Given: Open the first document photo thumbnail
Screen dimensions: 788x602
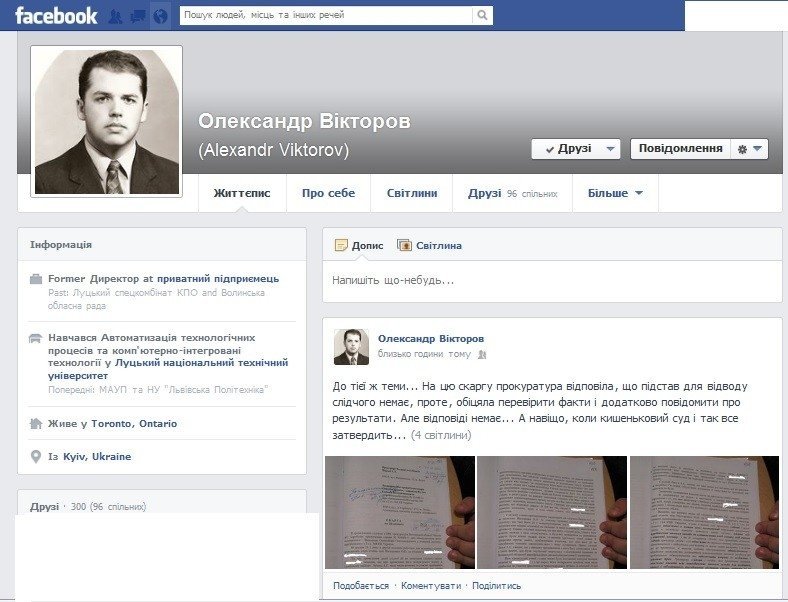Looking at the screenshot, I should 400,513.
